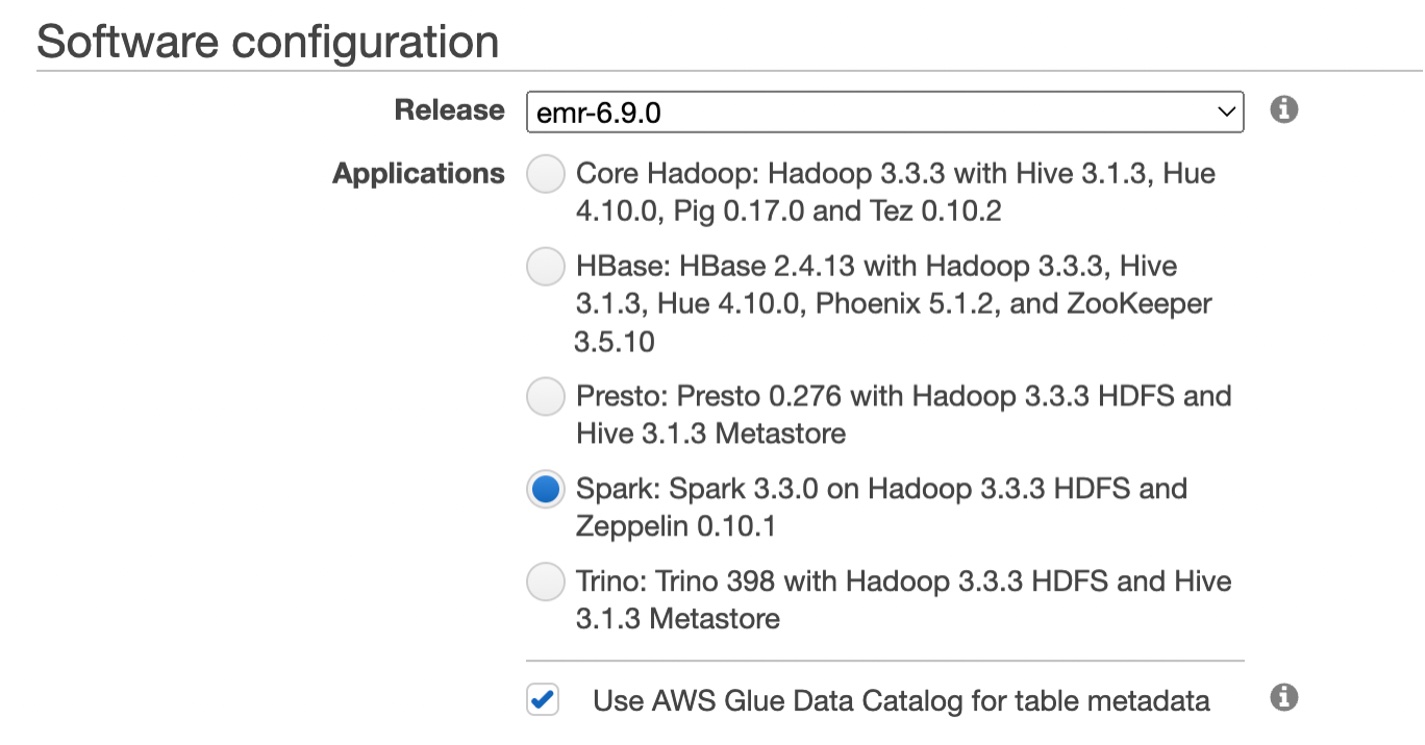Image resolution: width=1425 pixels, height=745 pixels.
Task: Choose the Trino radio button
Action: pyautogui.click(x=545, y=582)
